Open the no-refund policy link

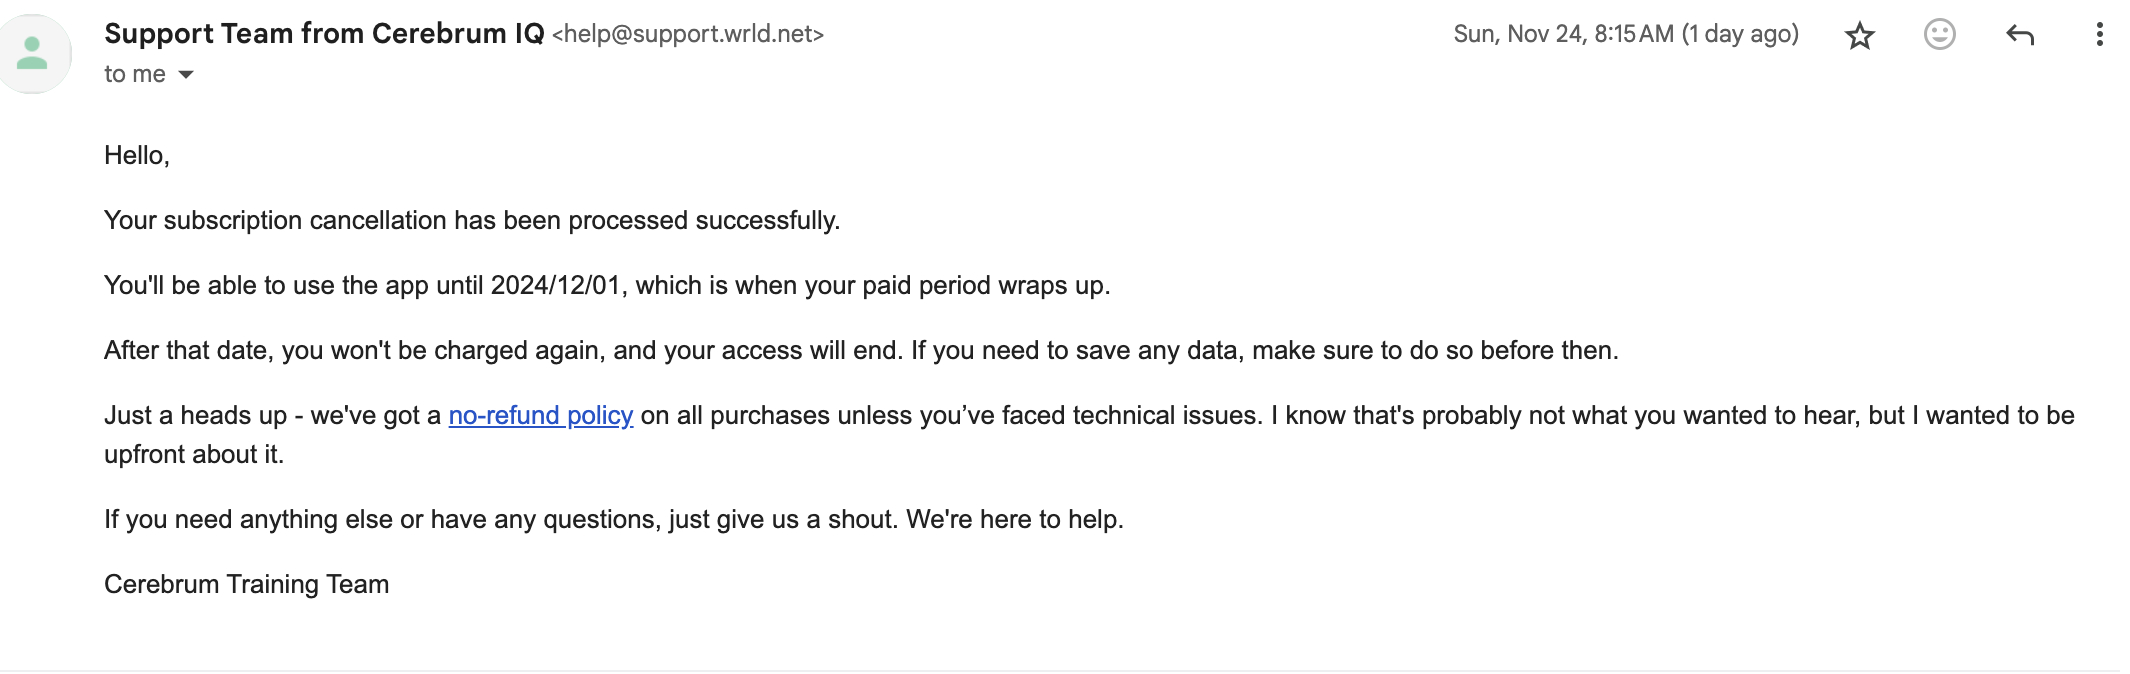540,416
